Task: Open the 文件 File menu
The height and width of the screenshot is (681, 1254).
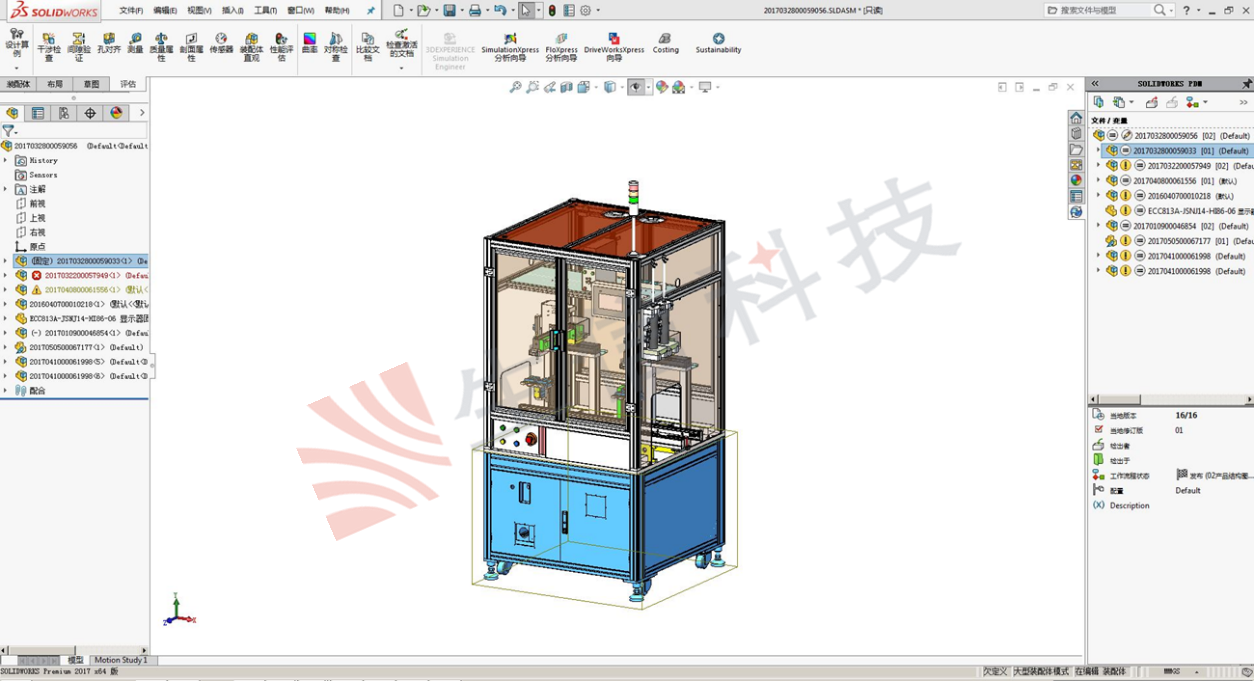Action: tap(131, 10)
